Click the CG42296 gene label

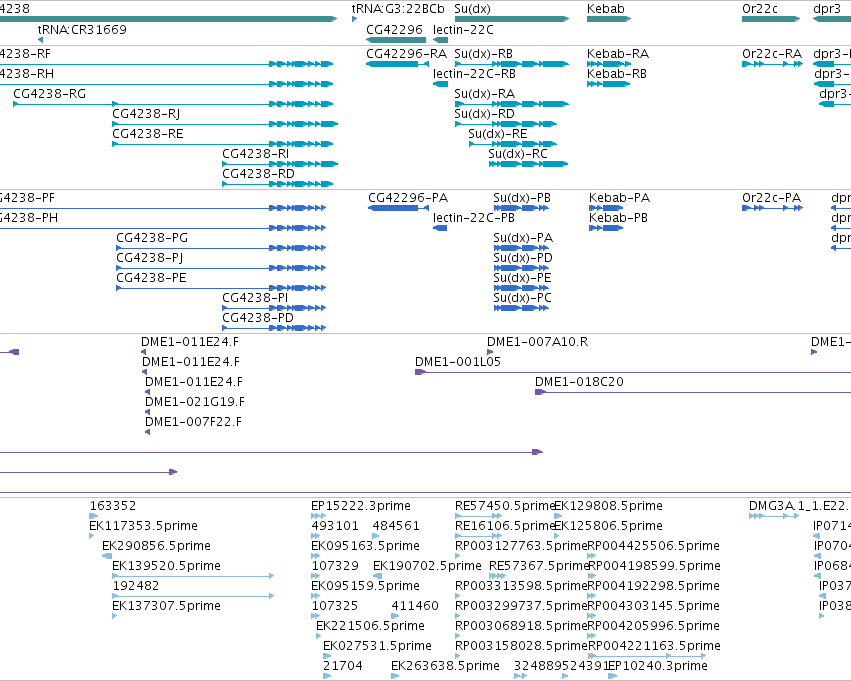point(395,29)
